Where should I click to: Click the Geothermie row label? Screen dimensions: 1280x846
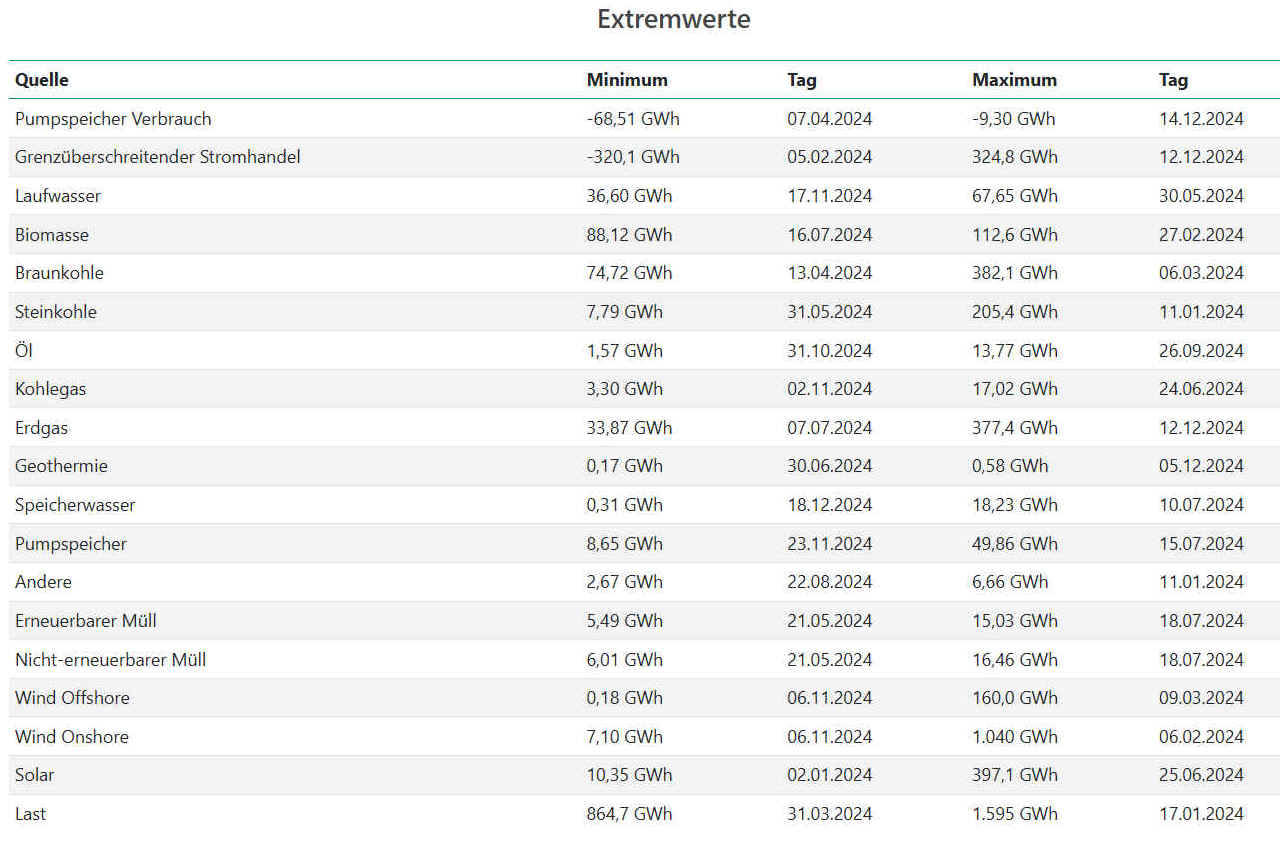[61, 466]
